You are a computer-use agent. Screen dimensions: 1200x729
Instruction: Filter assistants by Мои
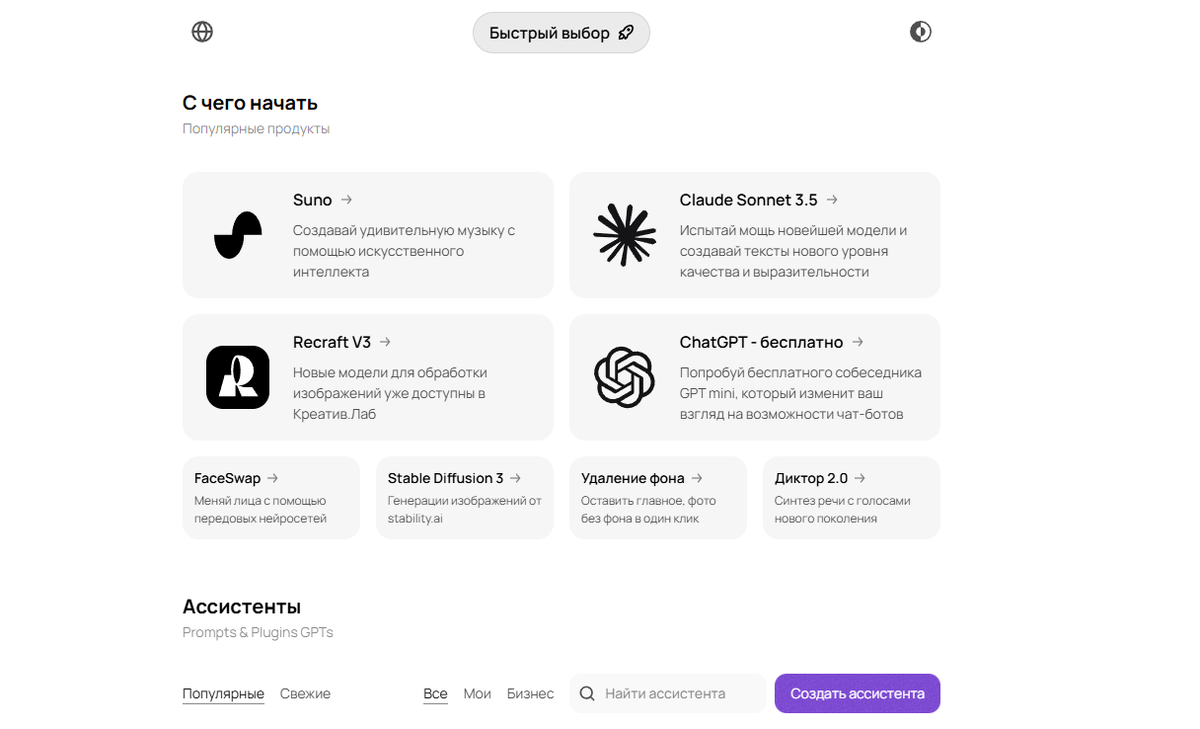pos(477,693)
